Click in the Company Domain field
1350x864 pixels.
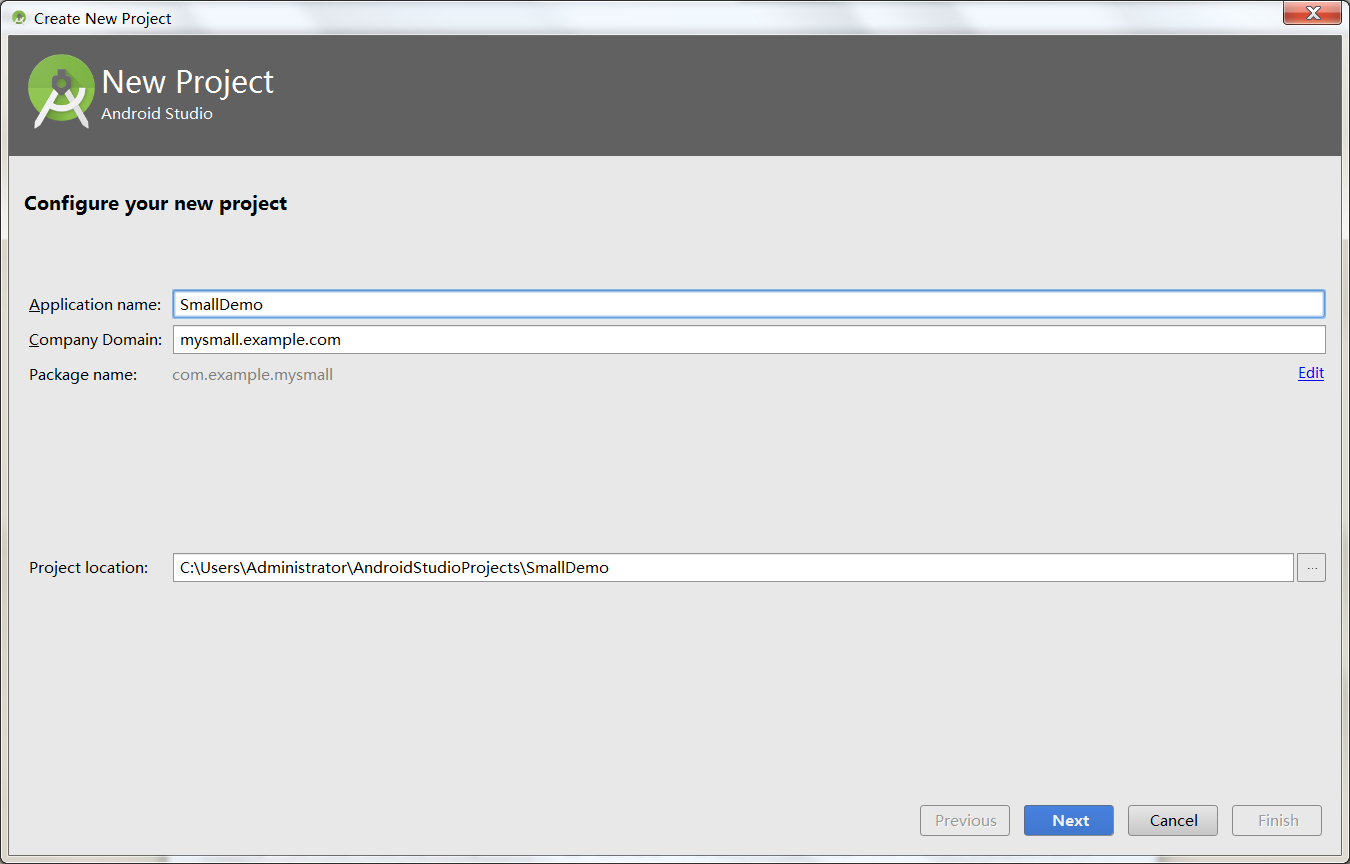coord(749,340)
